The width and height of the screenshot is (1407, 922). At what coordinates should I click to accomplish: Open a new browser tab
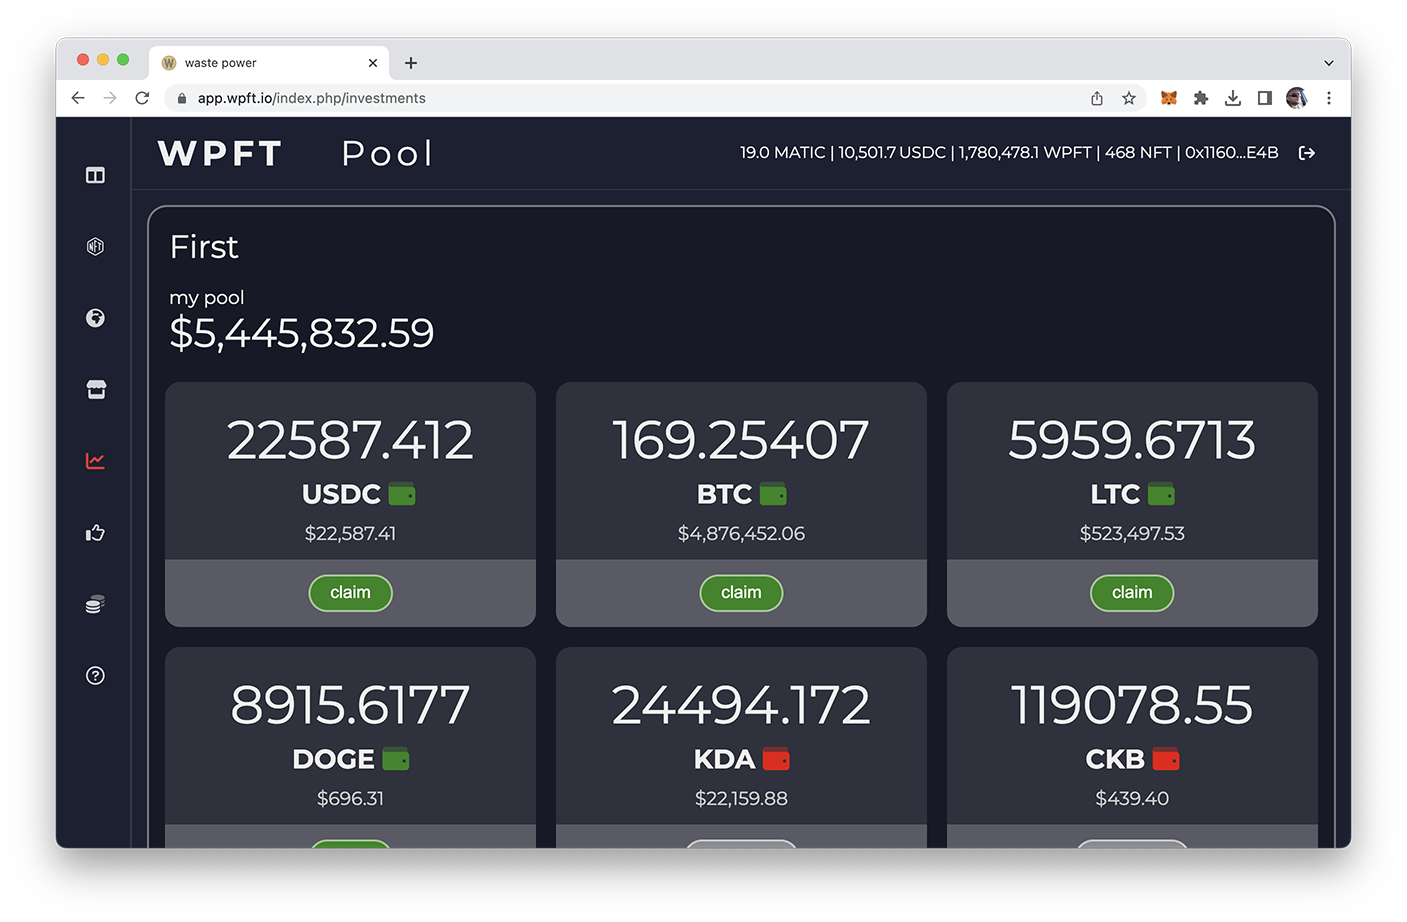pyautogui.click(x=411, y=63)
